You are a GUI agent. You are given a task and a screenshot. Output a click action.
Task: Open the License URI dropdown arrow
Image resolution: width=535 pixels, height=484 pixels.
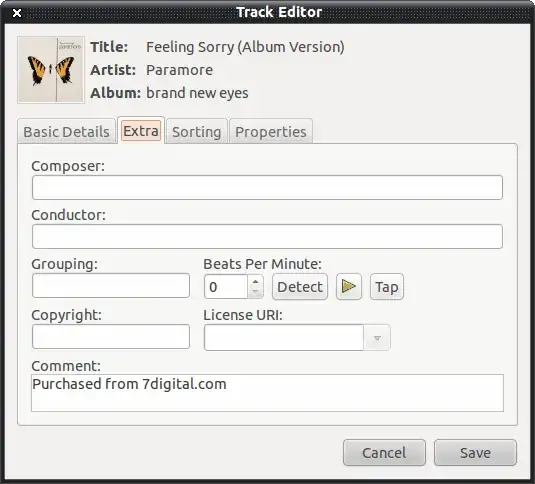[377, 338]
